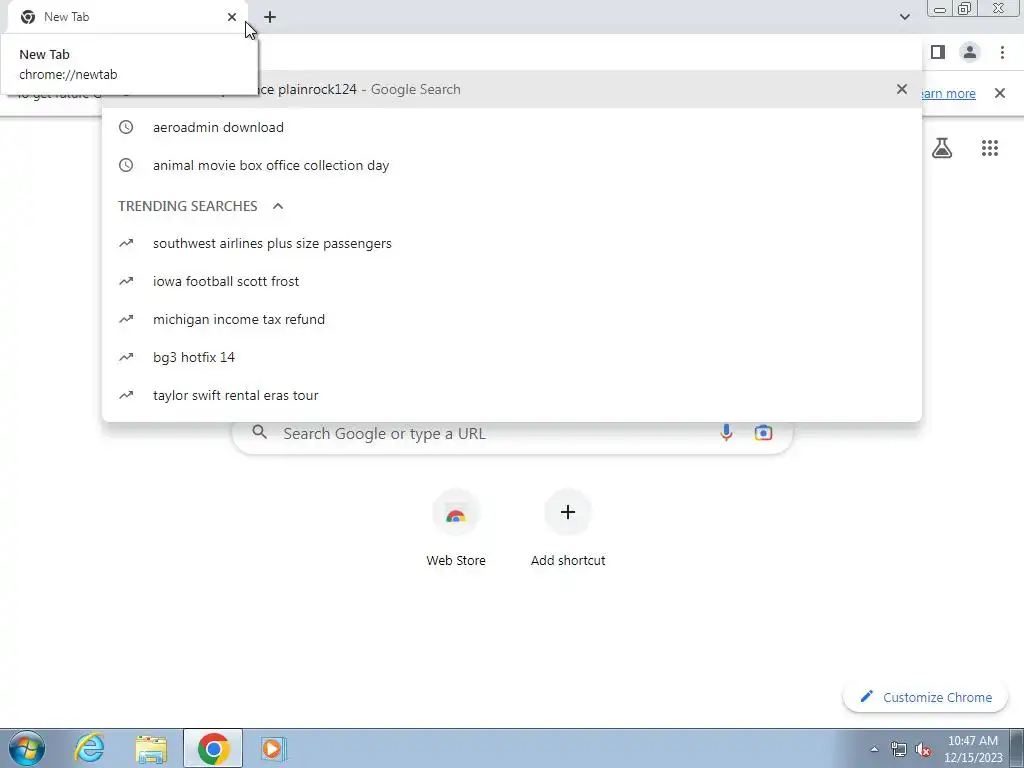Open the Google apps grid icon
This screenshot has height=768, width=1024.
(x=990, y=148)
